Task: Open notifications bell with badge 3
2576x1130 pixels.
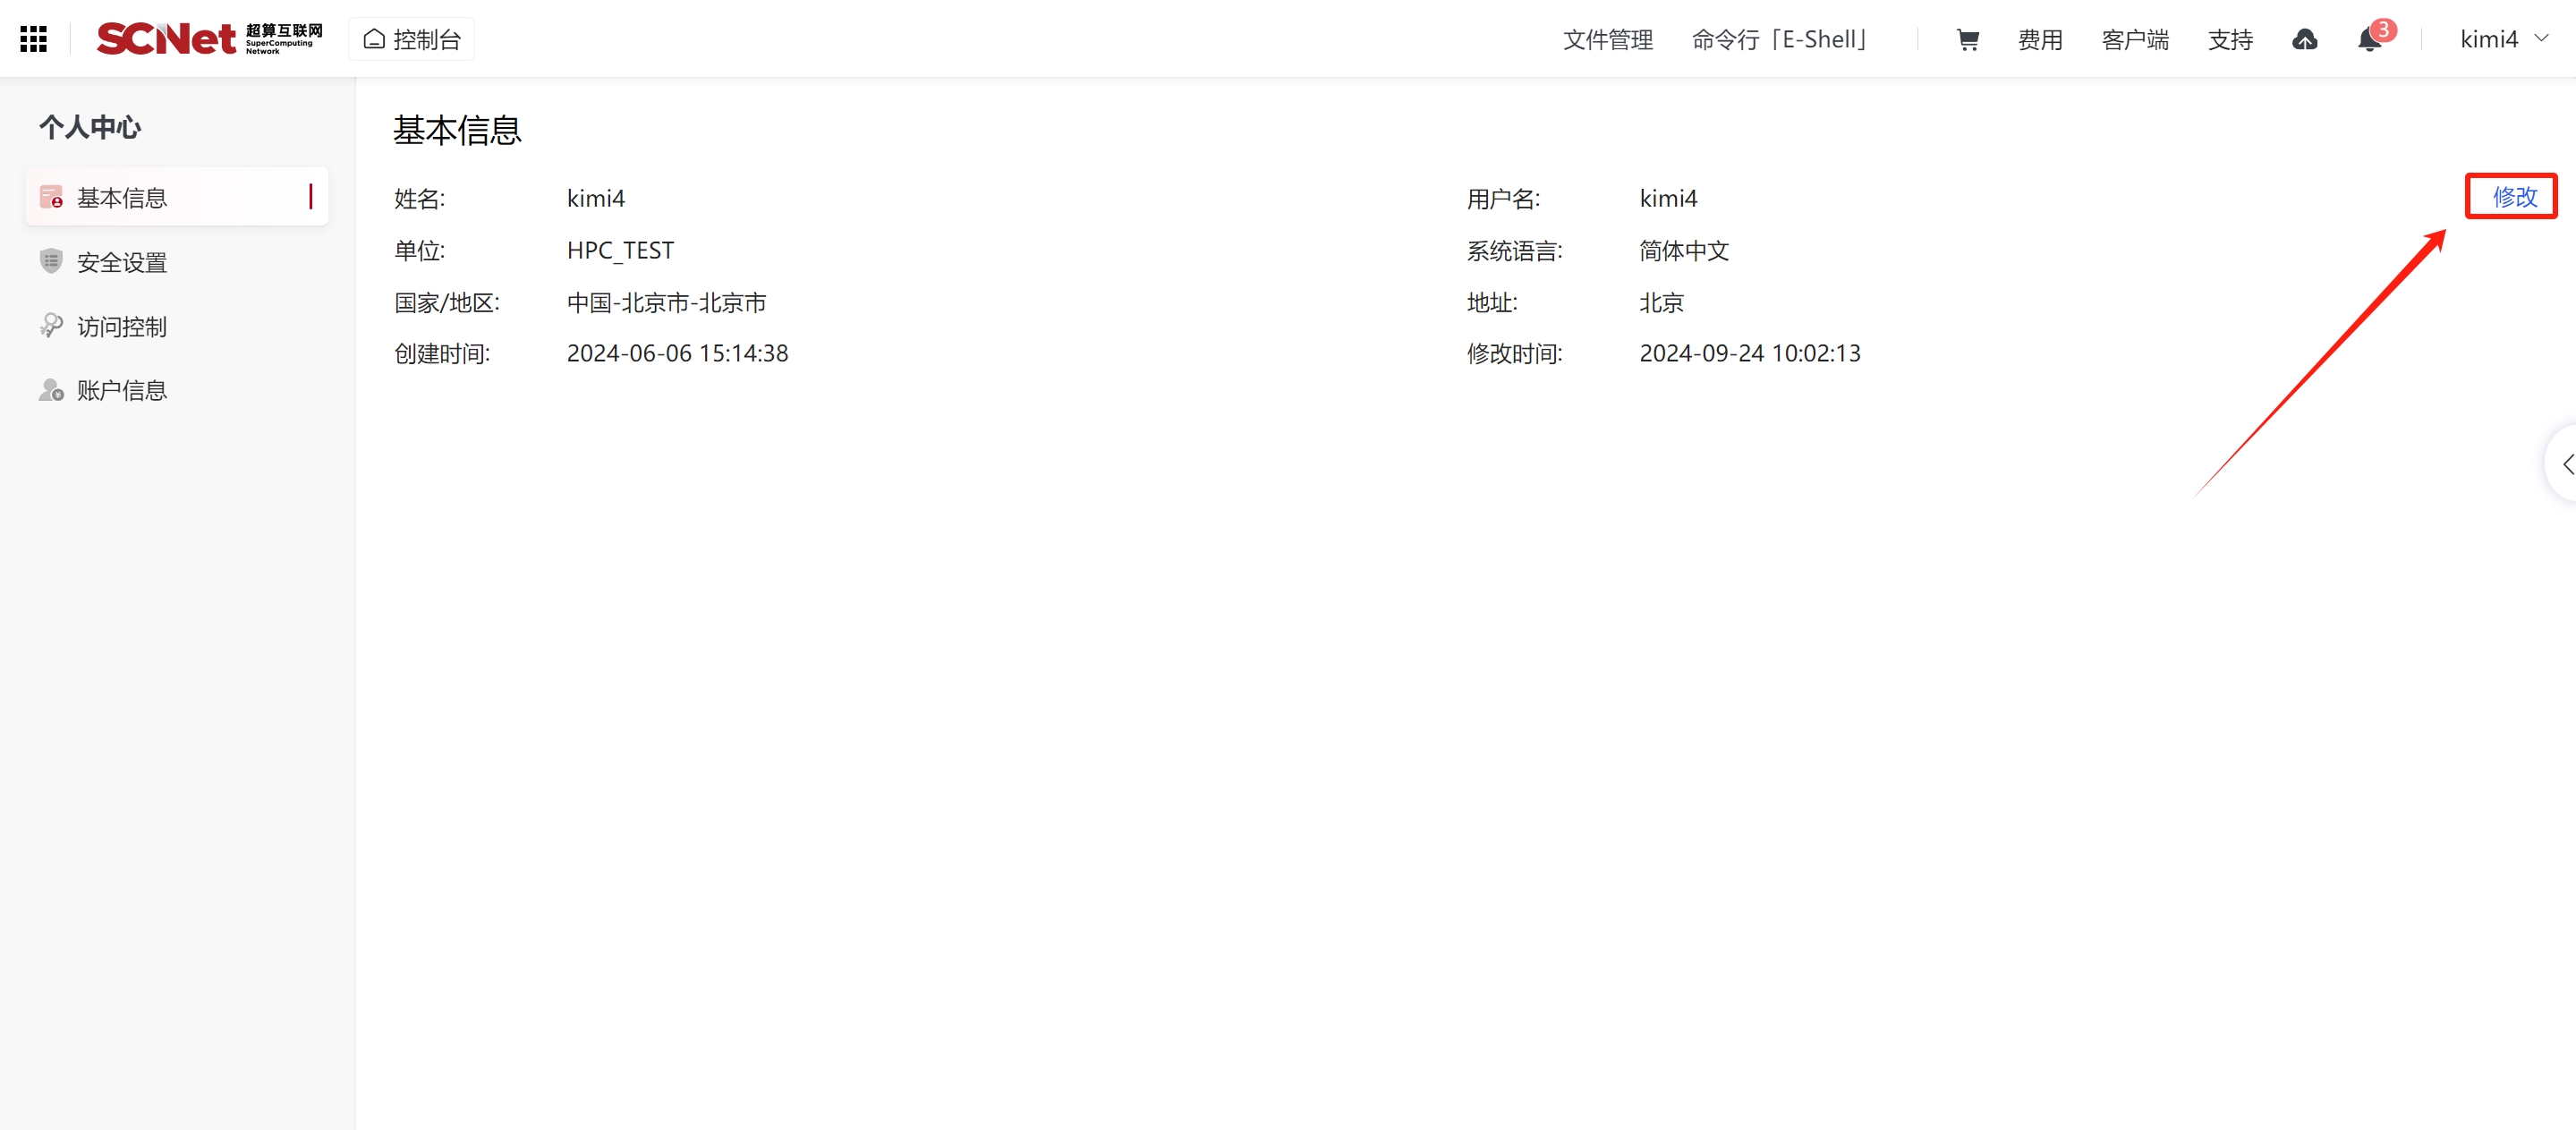Action: (2369, 39)
